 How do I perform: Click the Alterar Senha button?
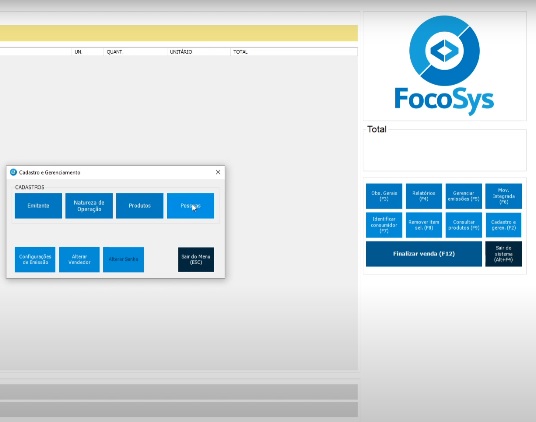(123, 260)
